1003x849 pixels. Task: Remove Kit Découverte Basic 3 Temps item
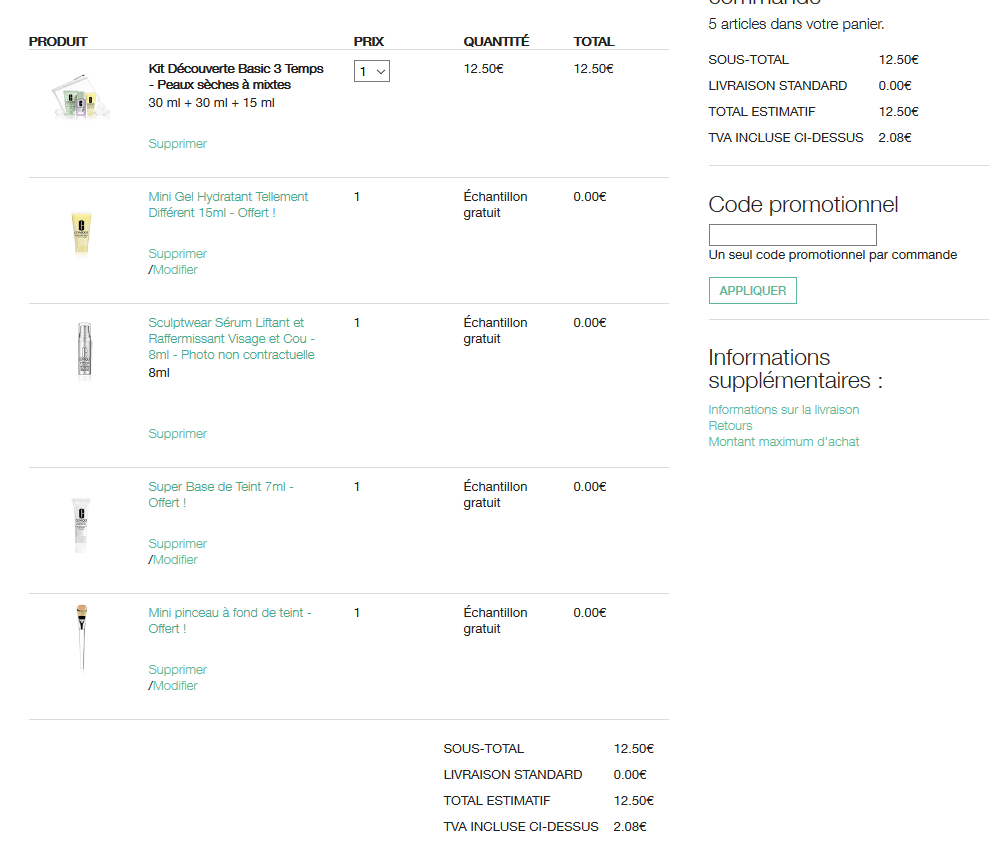177,144
